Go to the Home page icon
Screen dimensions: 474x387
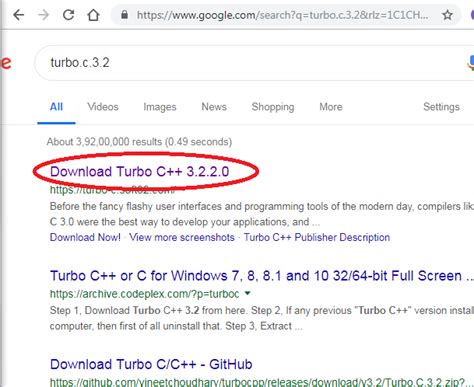tap(93, 15)
